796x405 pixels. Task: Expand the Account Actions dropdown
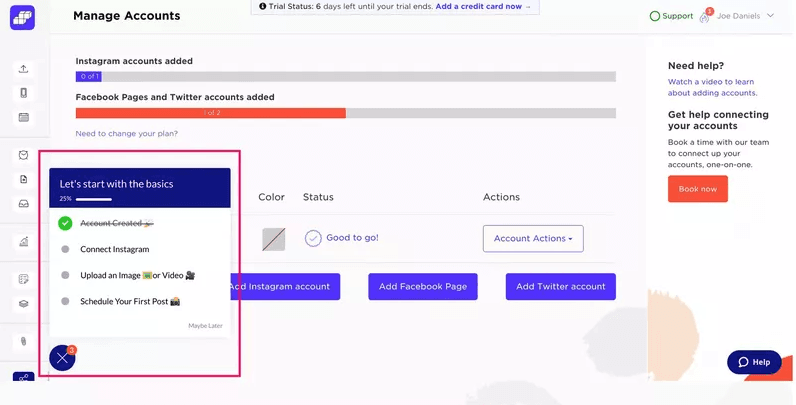(x=532, y=238)
